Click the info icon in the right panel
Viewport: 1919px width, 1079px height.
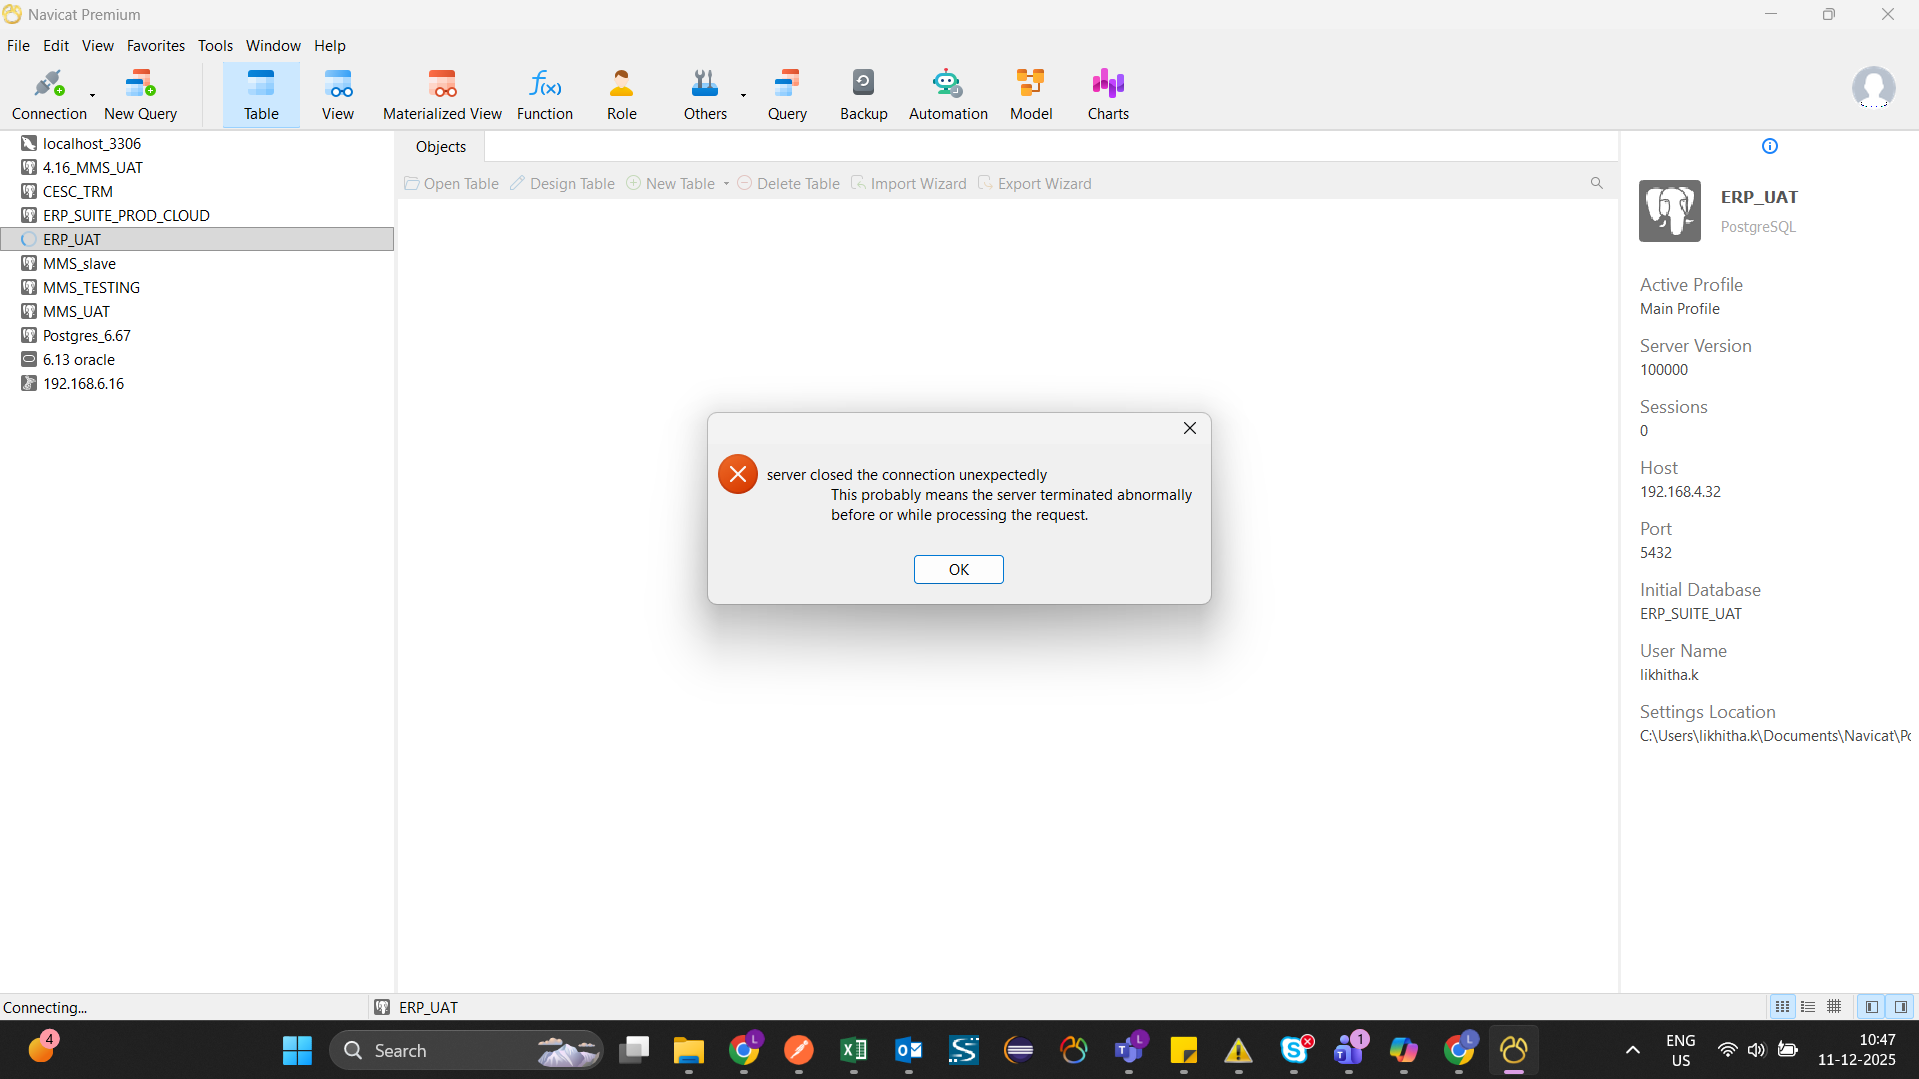pos(1770,146)
